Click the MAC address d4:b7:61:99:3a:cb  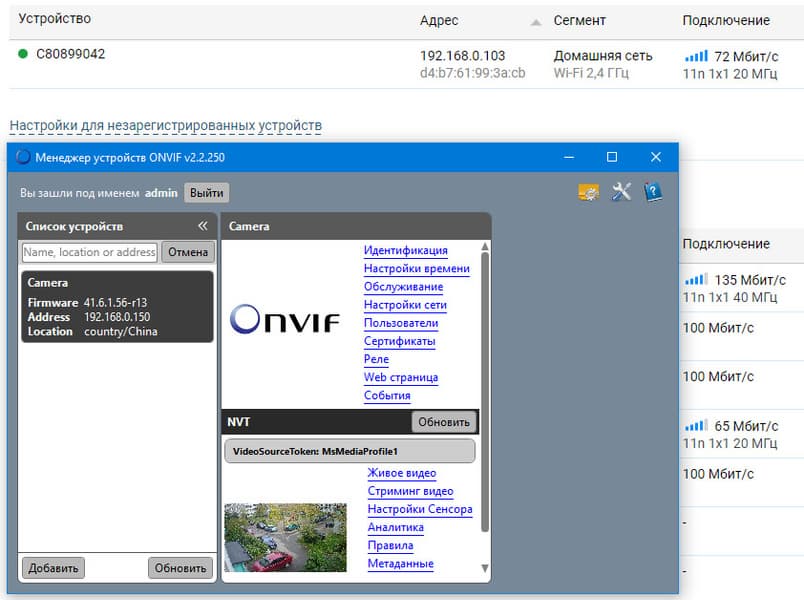click(x=472, y=73)
